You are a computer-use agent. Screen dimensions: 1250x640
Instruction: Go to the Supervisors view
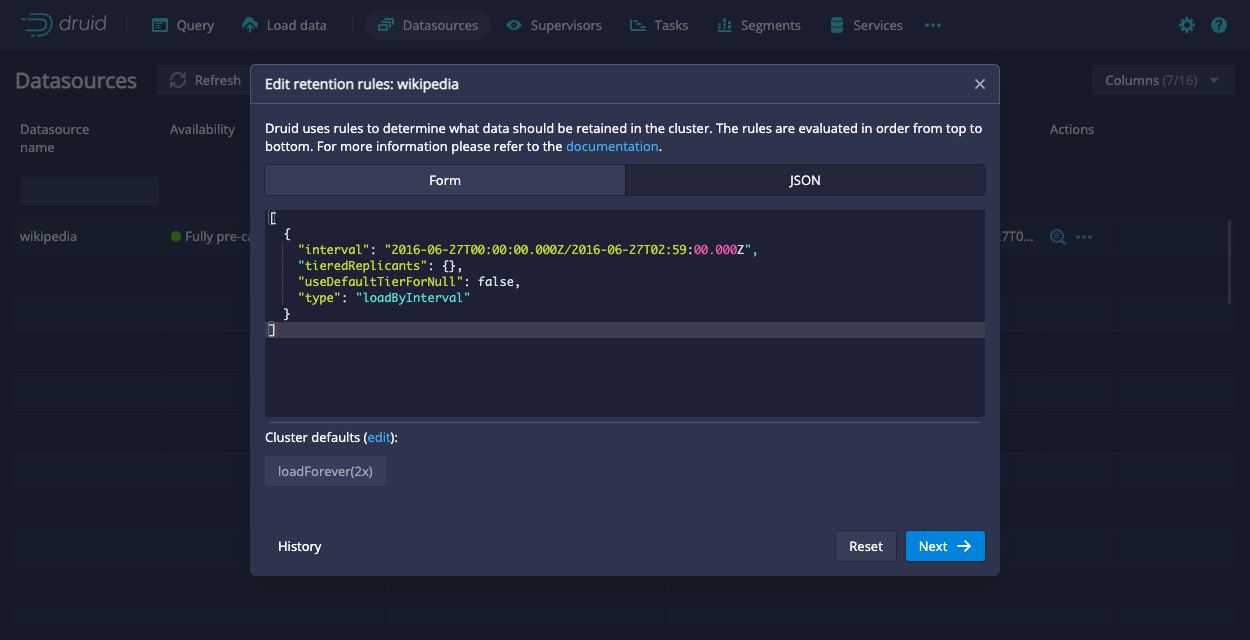pos(553,25)
